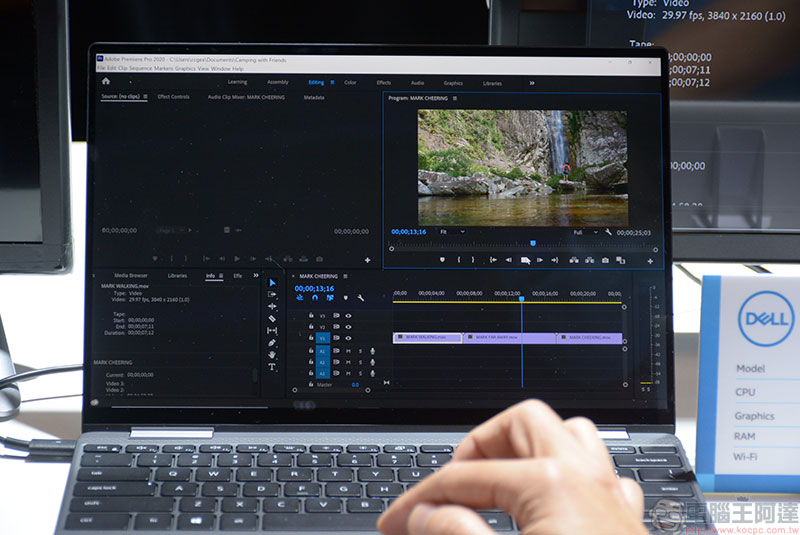Hide track V3 with its eye icon
This screenshot has width=800, height=535.
[x=348, y=316]
